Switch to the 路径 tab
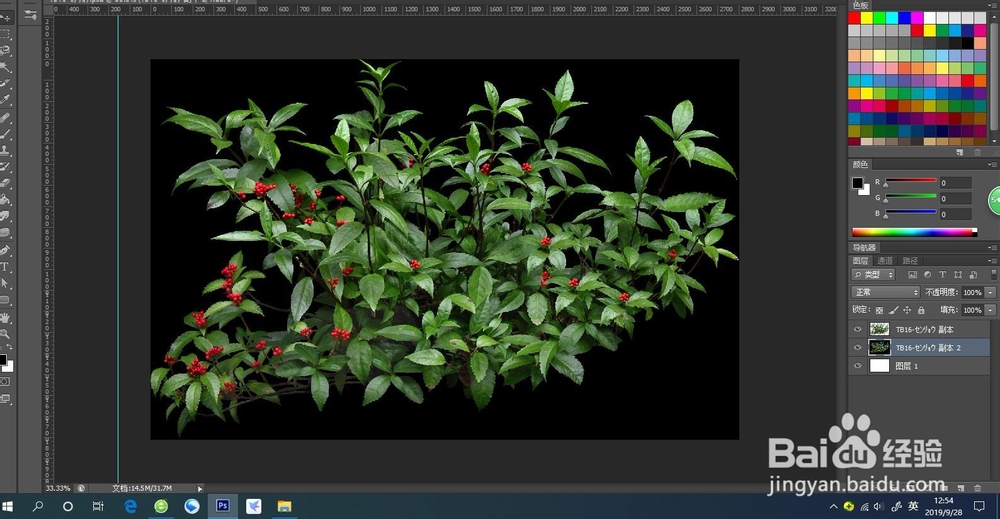The image size is (1000, 519). tap(910, 261)
